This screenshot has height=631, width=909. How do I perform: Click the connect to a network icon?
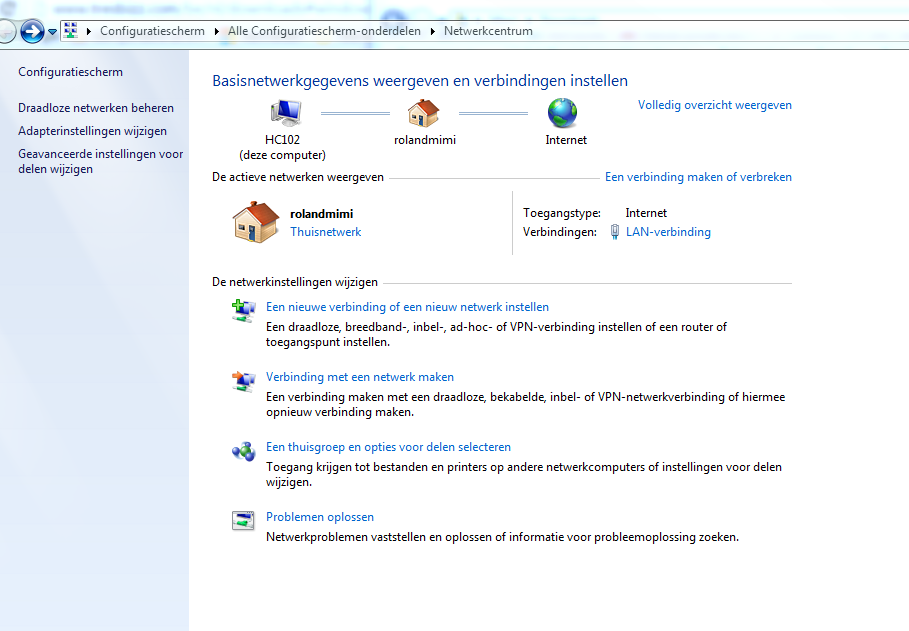(243, 381)
